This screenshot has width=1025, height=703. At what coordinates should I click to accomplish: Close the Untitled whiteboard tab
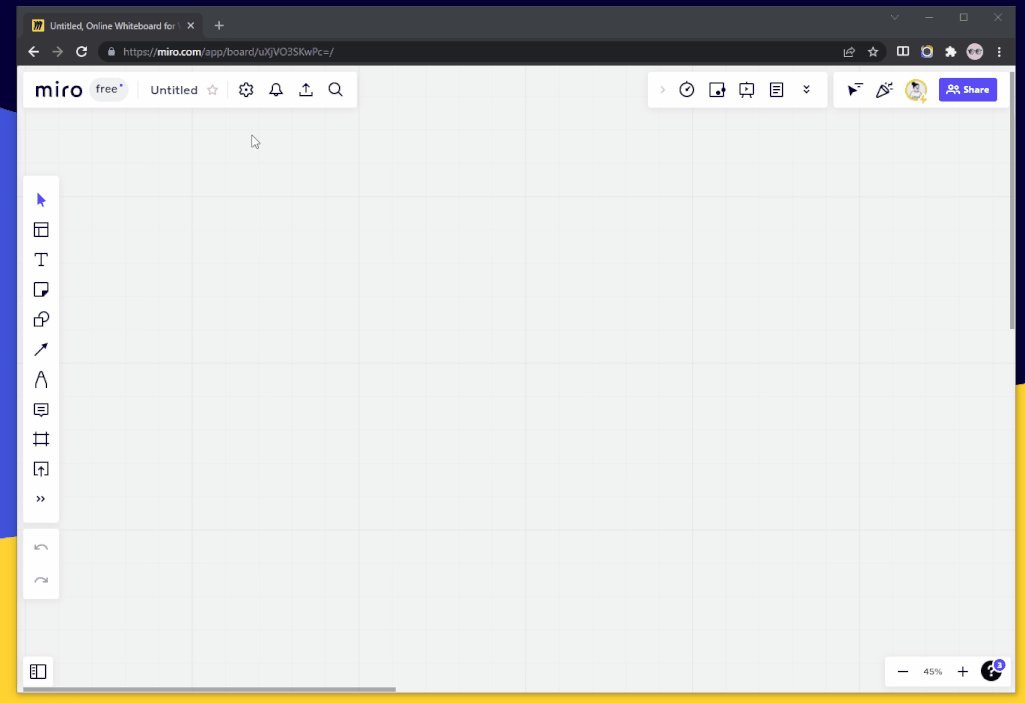190,26
